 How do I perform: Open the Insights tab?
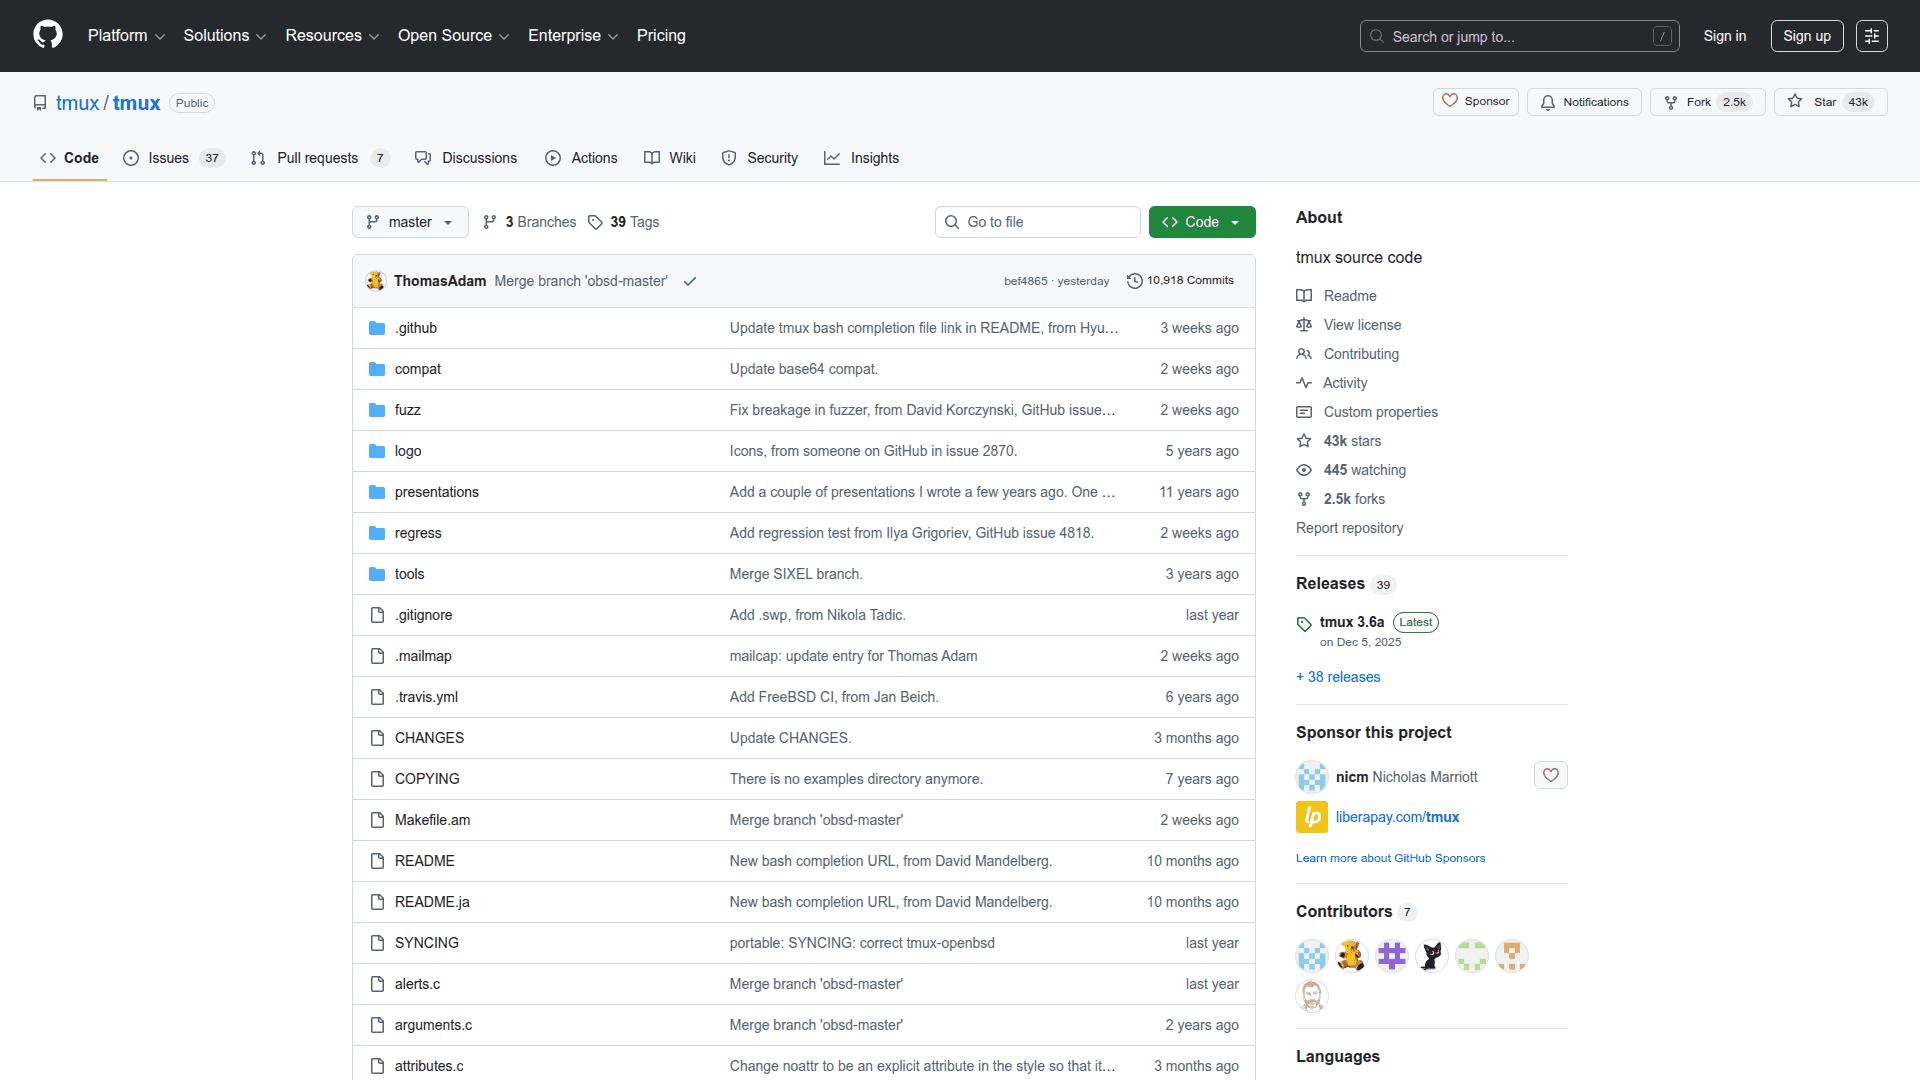pos(861,158)
